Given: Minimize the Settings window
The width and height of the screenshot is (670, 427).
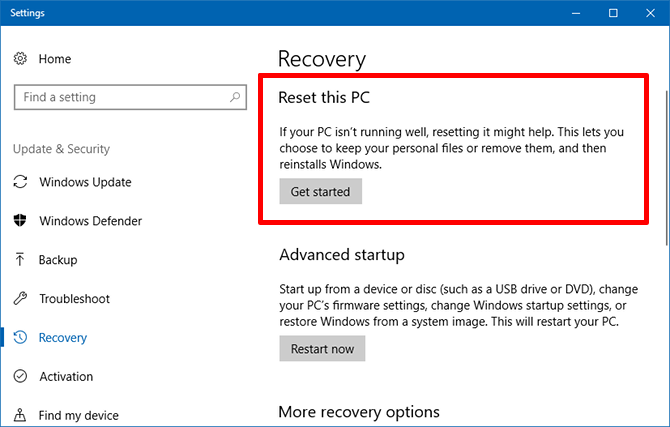Looking at the screenshot, I should coord(576,13).
